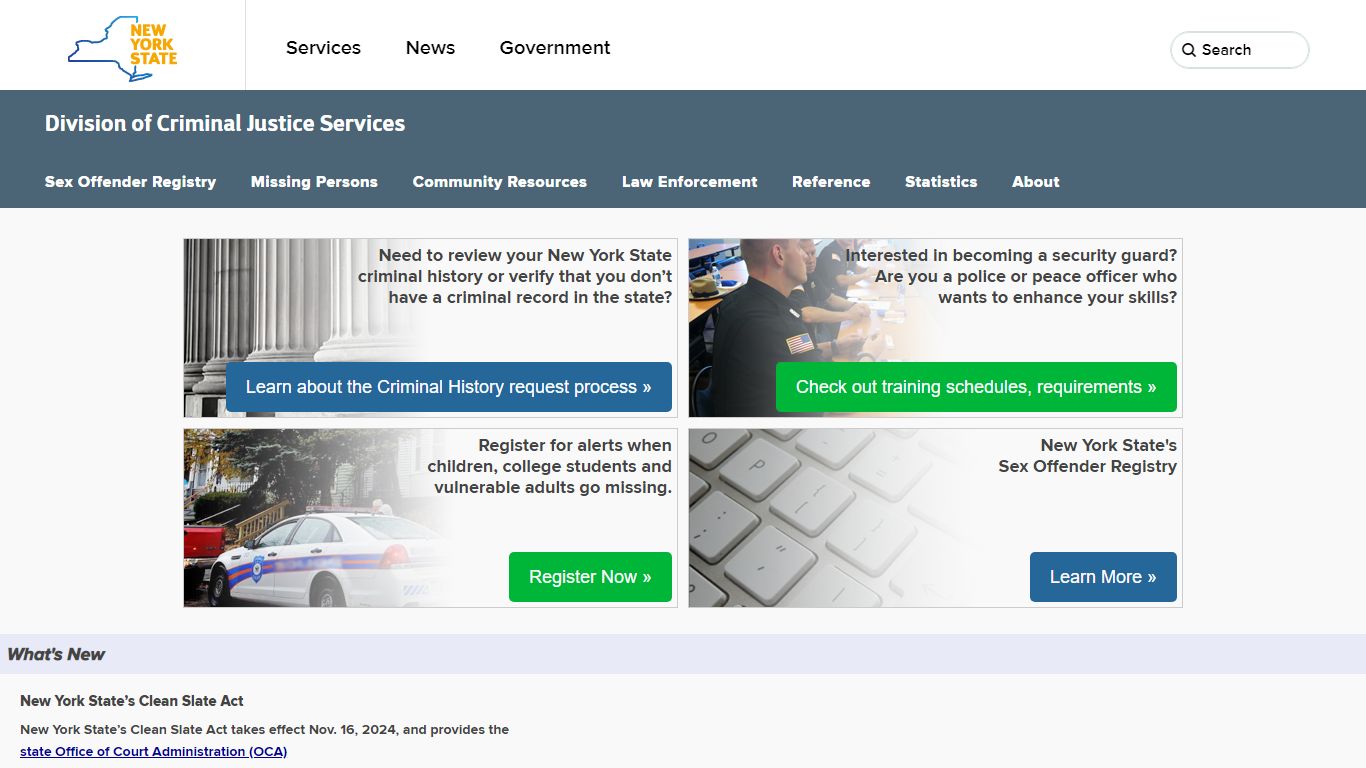Select 'Register for alerts when' card text
Image resolution: width=1366 pixels, height=768 pixels.
[575, 445]
